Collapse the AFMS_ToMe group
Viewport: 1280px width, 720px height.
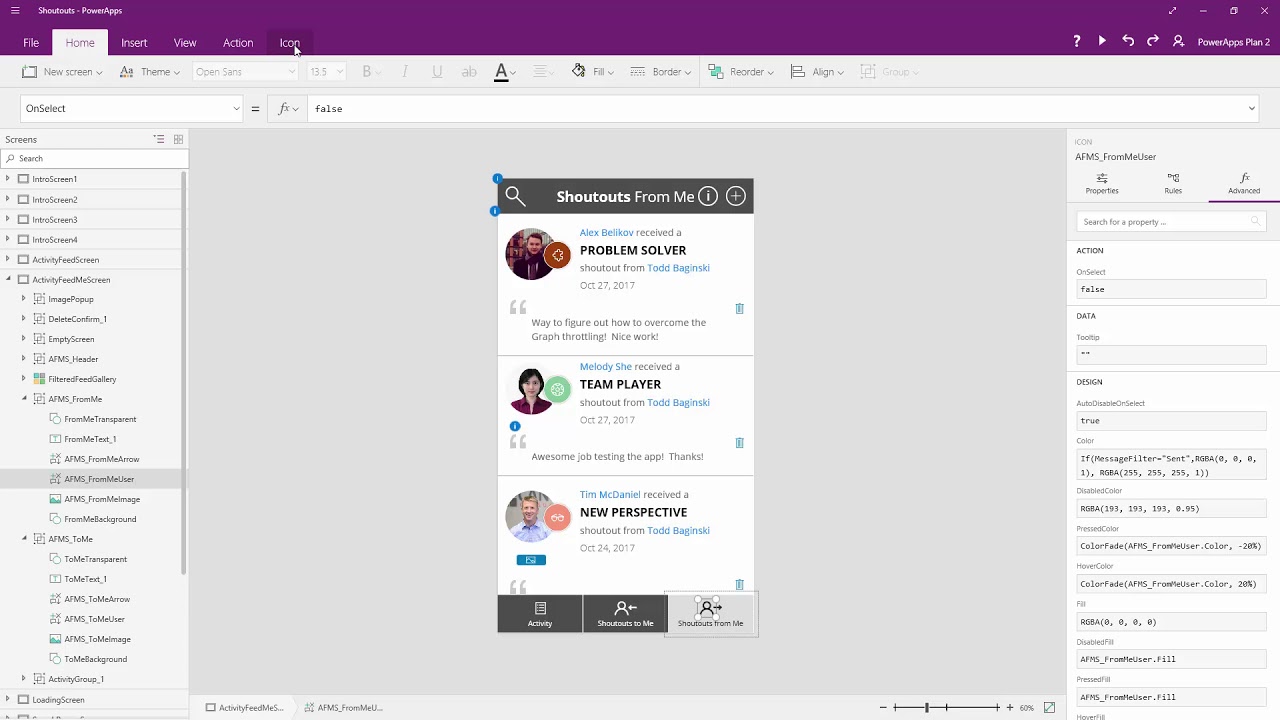pos(24,539)
